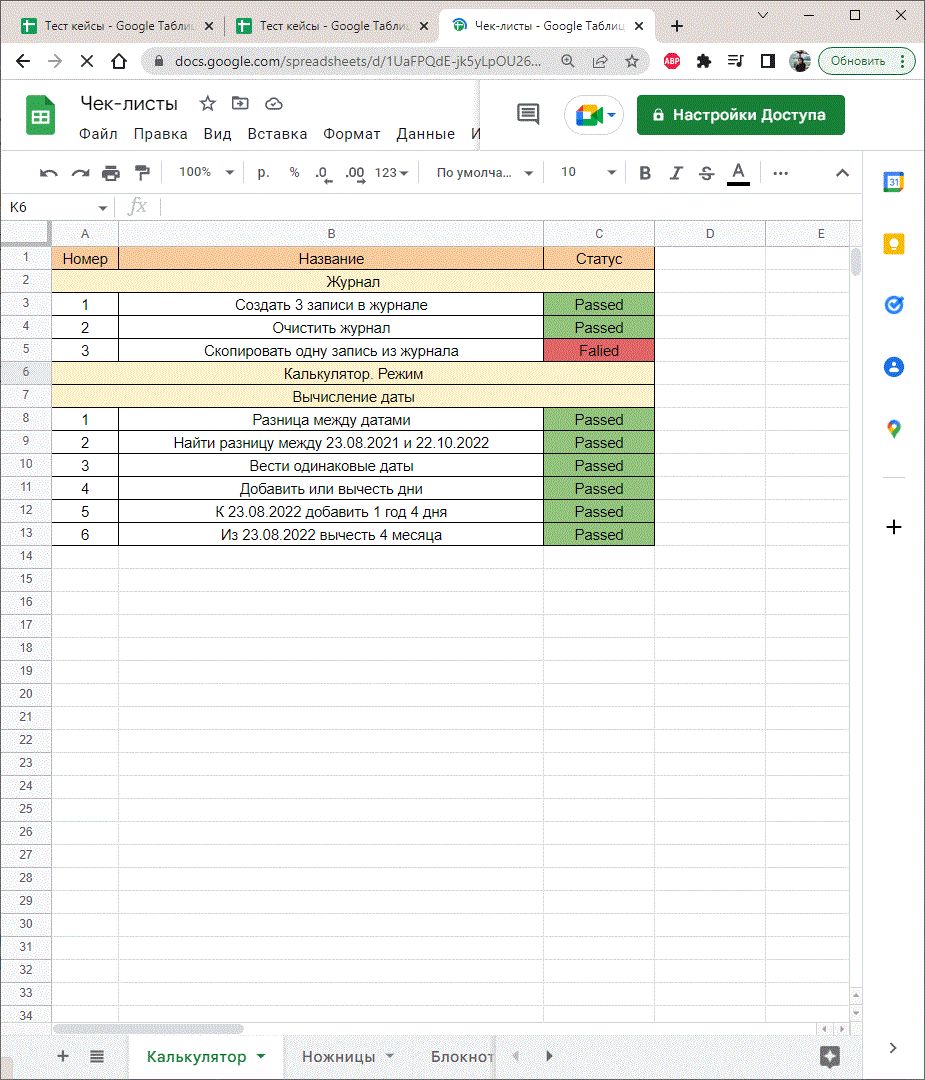Click the Add sheet plus button
Image resolution: width=925 pixels, height=1080 pixels.
(63, 1056)
